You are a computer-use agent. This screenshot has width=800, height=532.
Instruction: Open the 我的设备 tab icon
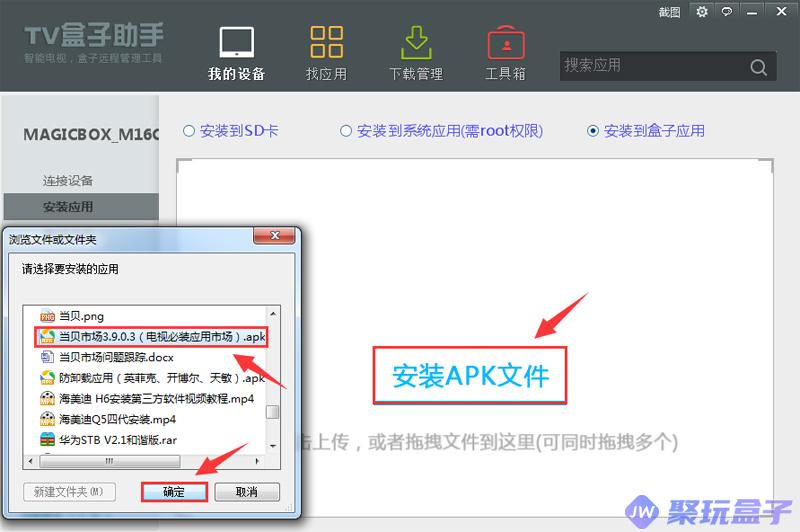click(x=236, y=42)
